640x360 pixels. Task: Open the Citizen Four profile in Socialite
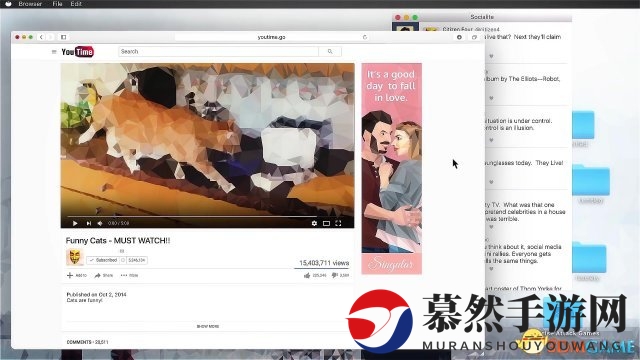[471, 29]
